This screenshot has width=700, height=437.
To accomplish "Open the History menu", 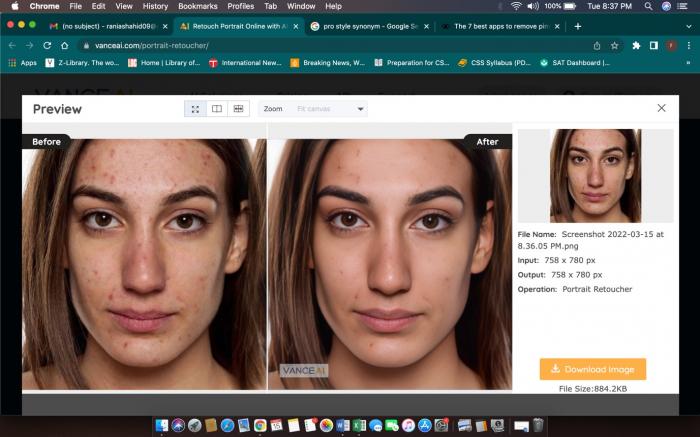I will click(155, 6).
